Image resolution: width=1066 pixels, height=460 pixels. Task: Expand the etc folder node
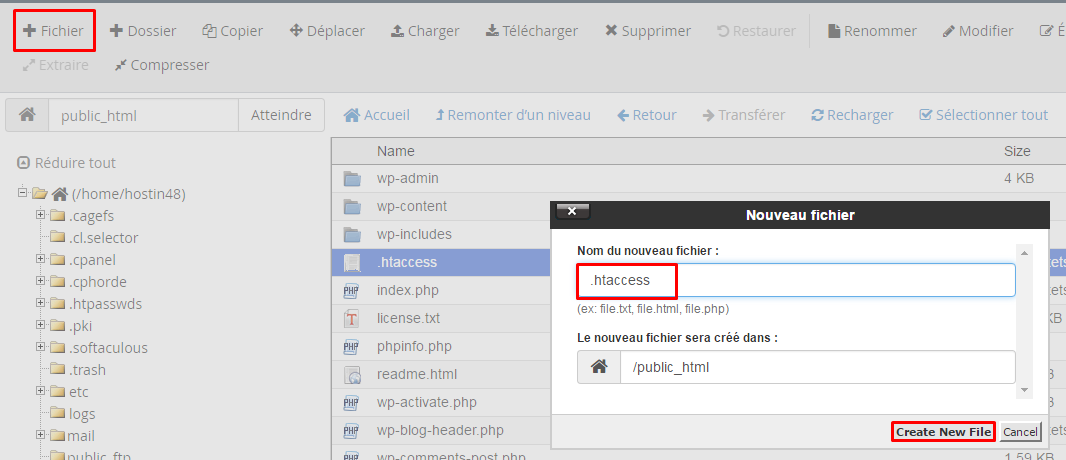pos(41,391)
